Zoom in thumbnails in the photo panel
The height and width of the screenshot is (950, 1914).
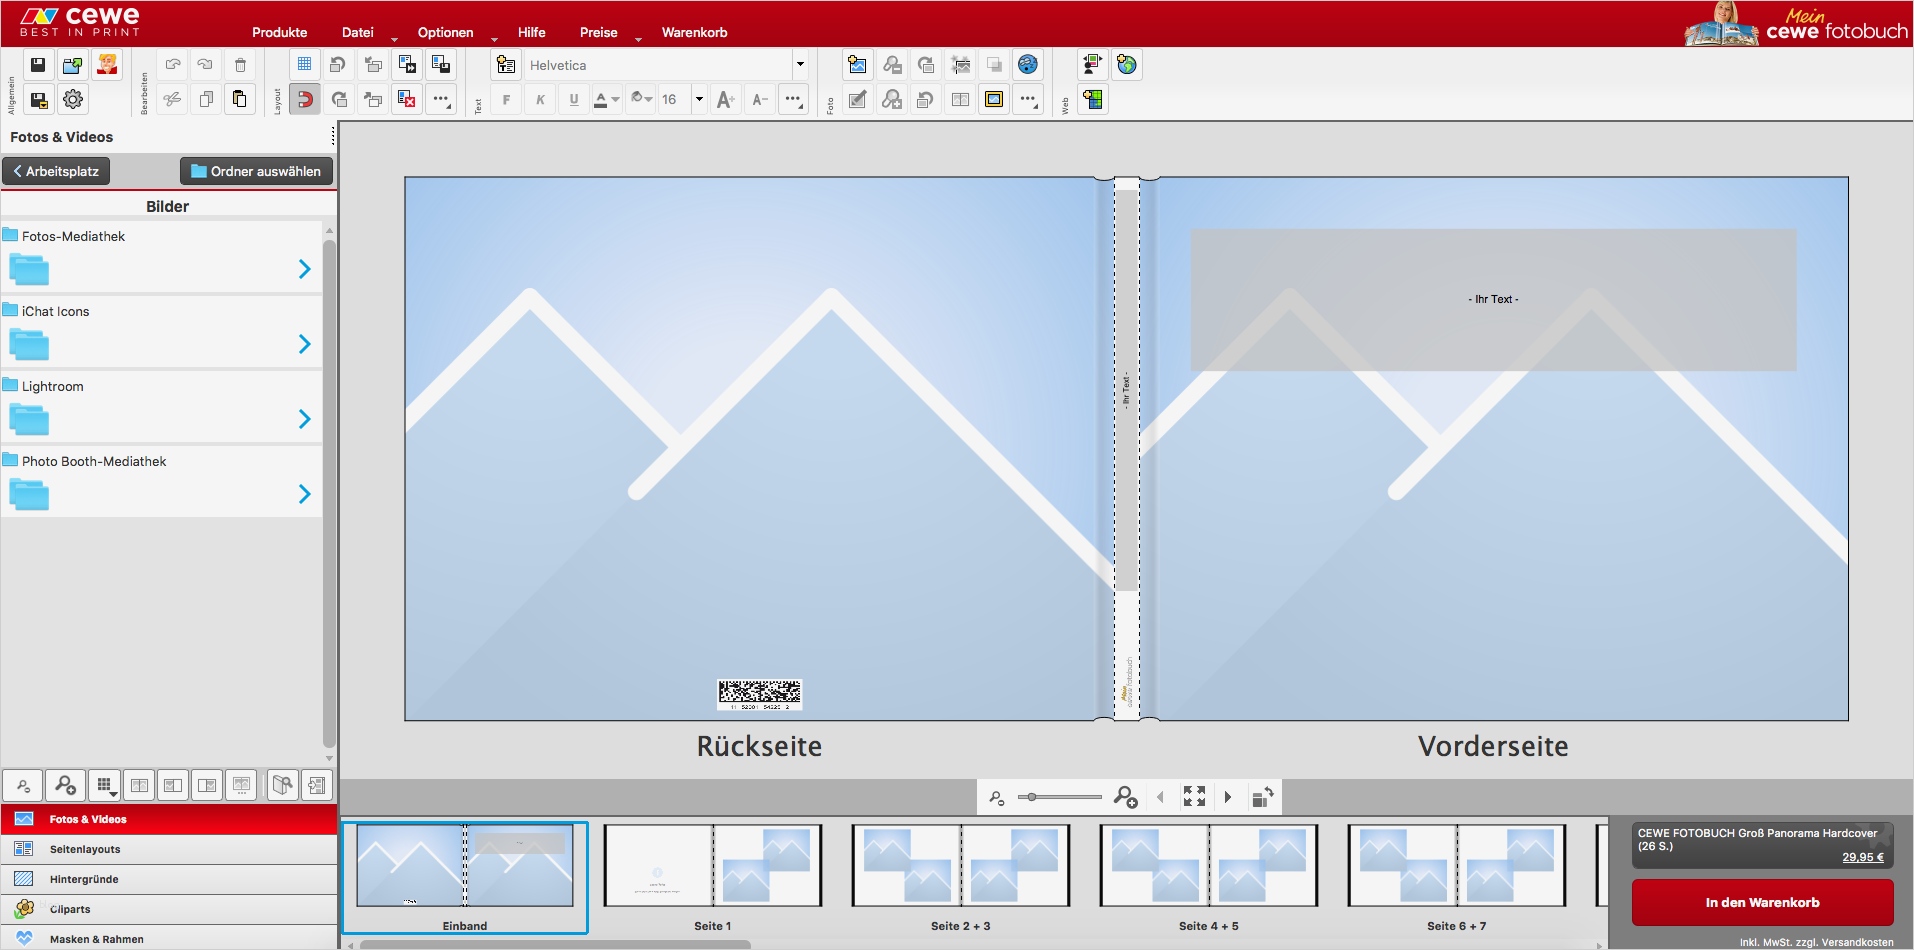tap(65, 785)
